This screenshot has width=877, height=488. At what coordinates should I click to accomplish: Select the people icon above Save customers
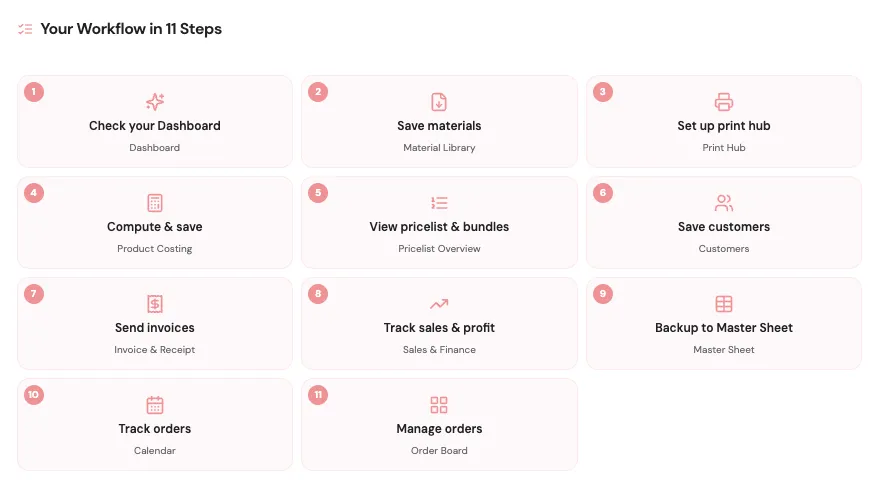pyautogui.click(x=724, y=203)
